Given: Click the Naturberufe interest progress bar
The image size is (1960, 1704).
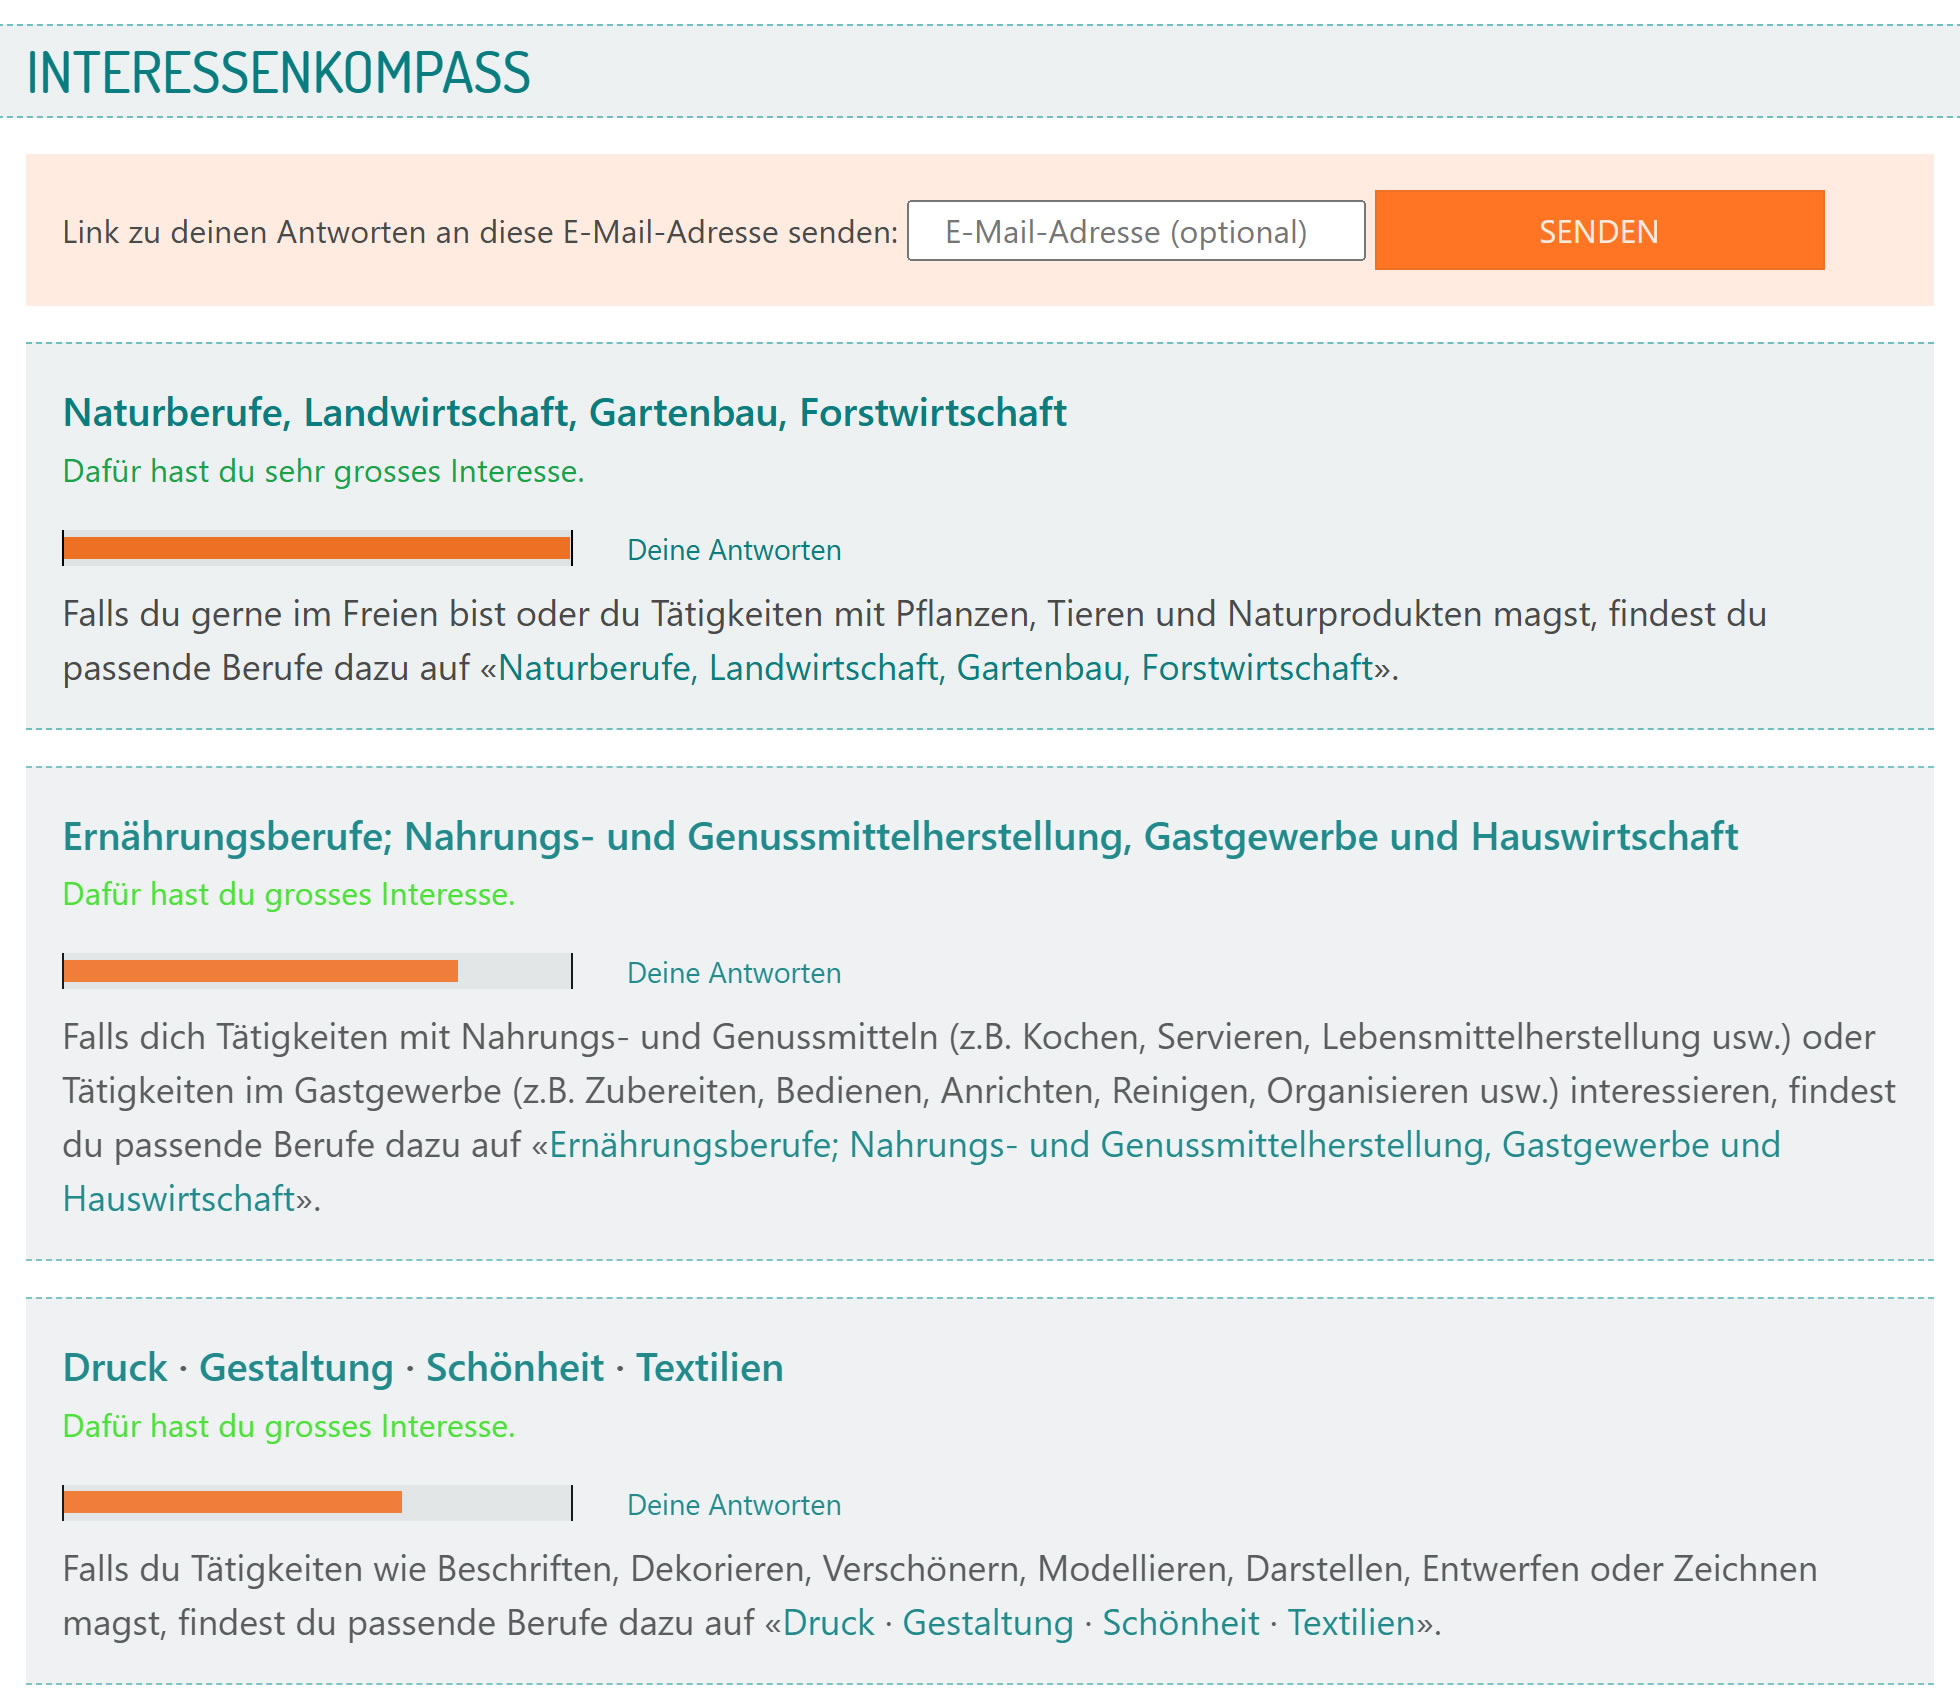Looking at the screenshot, I should point(317,548).
